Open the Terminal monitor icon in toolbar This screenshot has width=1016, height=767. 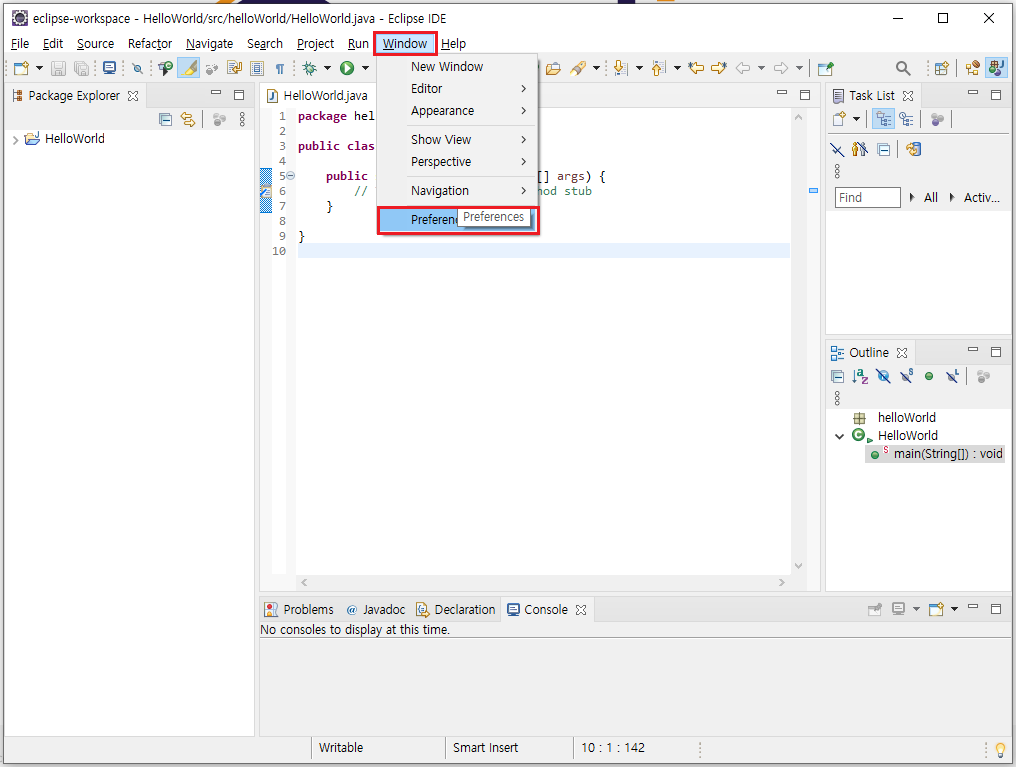click(110, 68)
